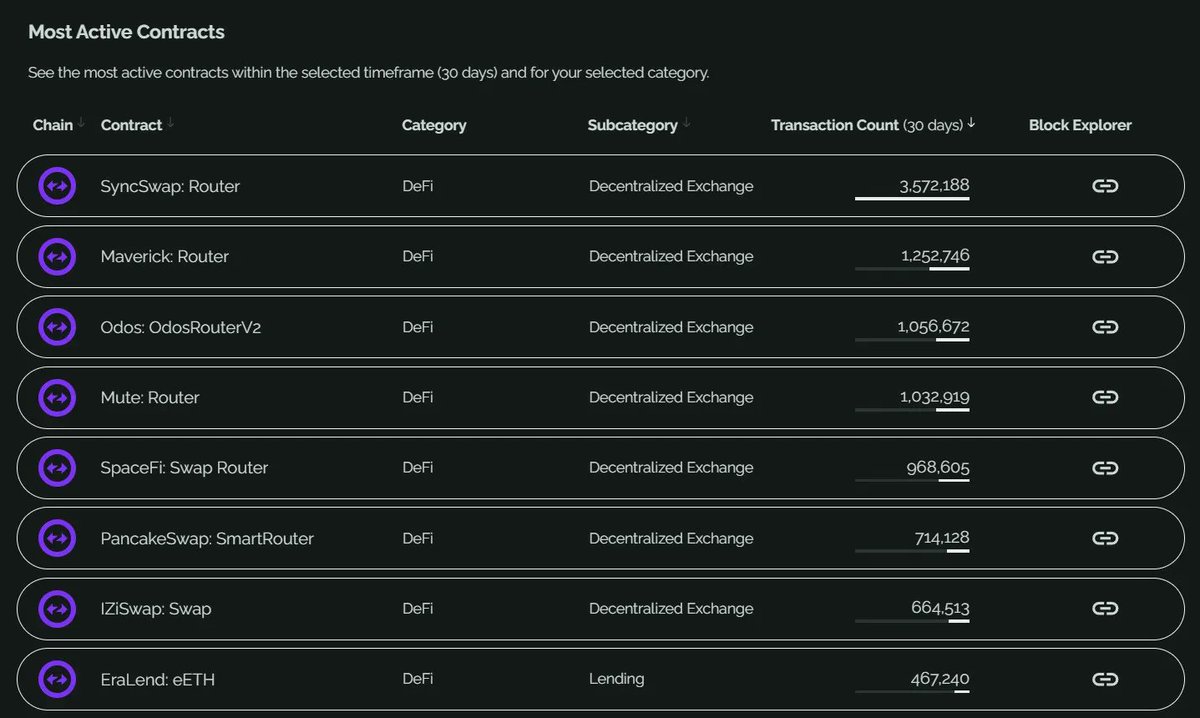Screen dimensions: 1200x718
Task: Sort by Transaction Count (30 days) column
Action: coord(873,125)
